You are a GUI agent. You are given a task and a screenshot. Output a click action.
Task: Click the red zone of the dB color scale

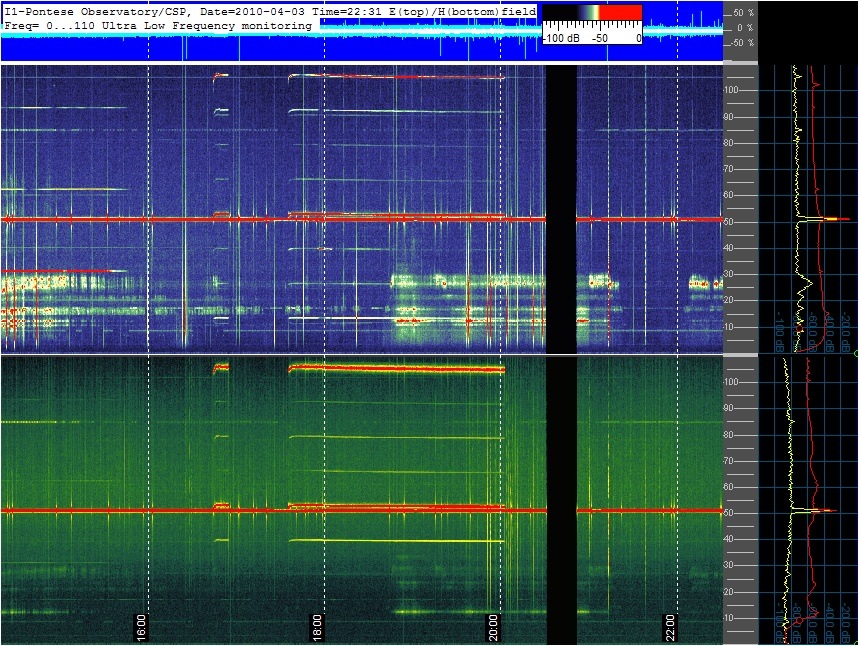(620, 13)
